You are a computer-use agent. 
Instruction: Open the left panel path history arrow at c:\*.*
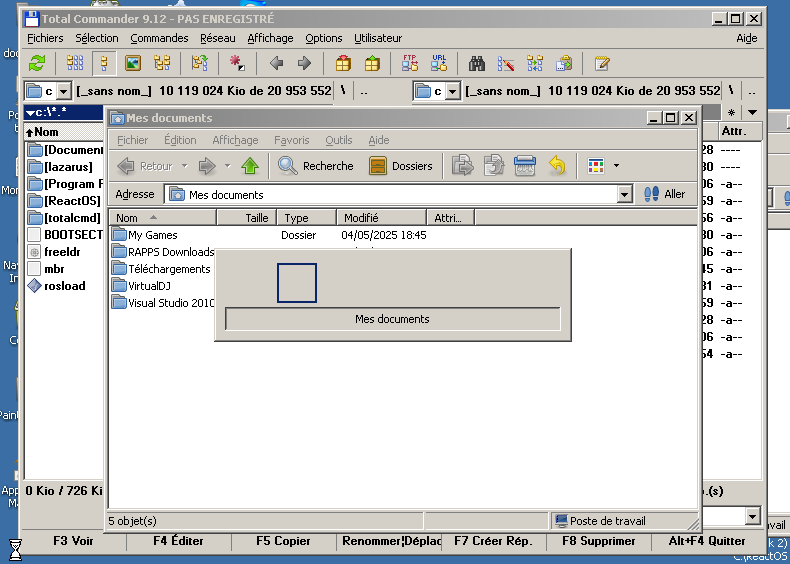[30, 112]
